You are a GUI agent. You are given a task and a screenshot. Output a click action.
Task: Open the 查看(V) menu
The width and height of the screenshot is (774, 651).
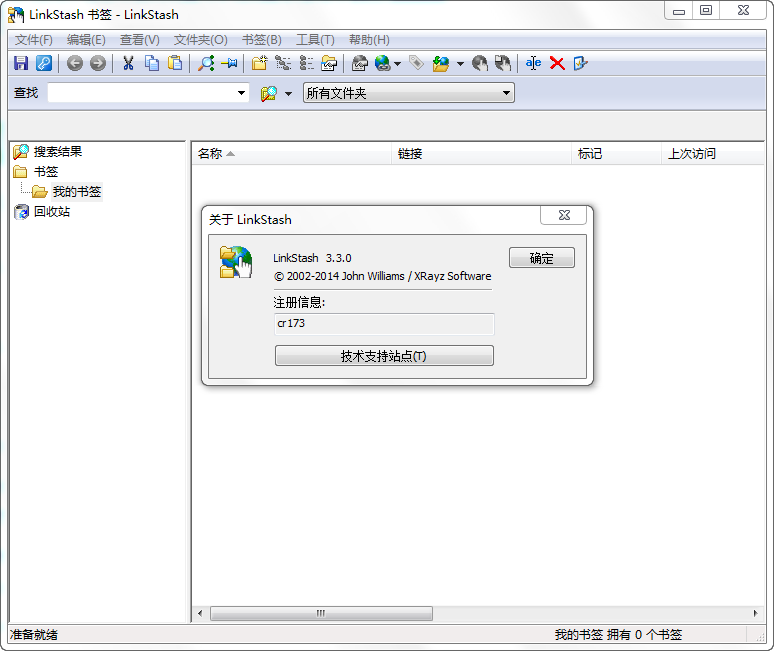pyautogui.click(x=140, y=40)
